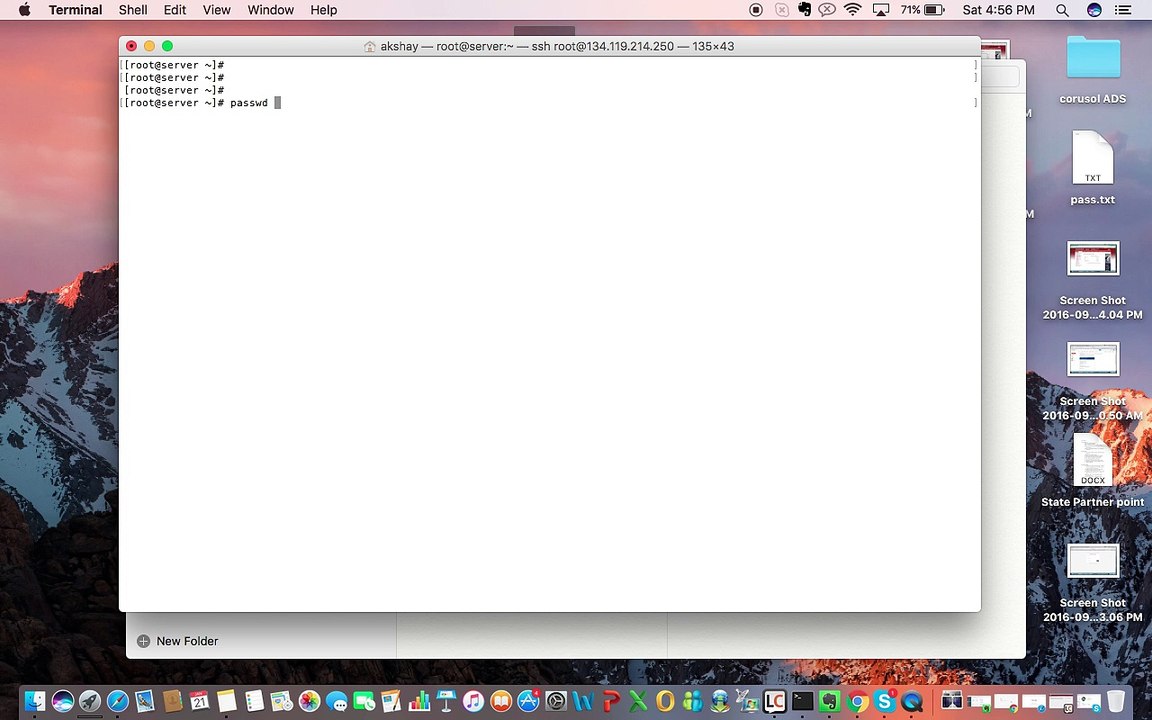Open FaceTime in the Dock

[x=364, y=701]
